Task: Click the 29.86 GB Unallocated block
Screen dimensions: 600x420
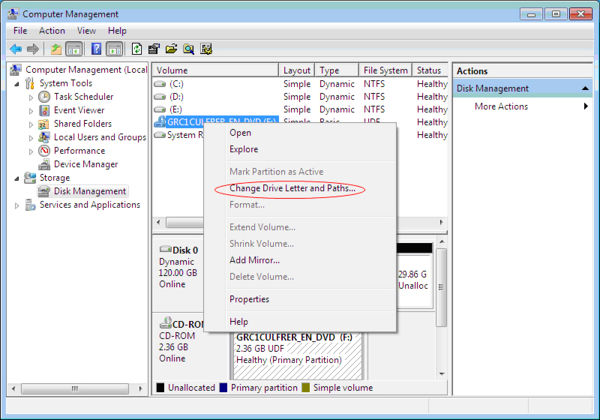Action: pos(414,280)
